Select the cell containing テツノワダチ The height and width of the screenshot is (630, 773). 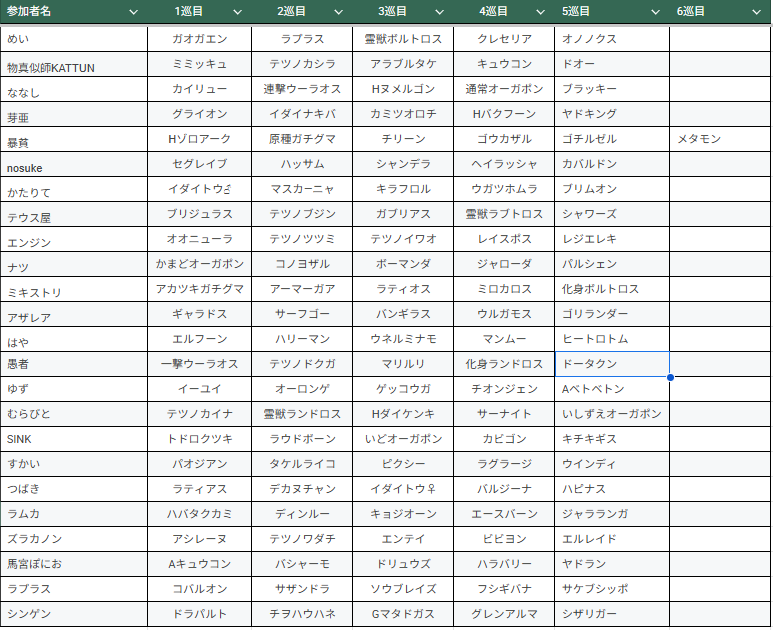pos(302,539)
